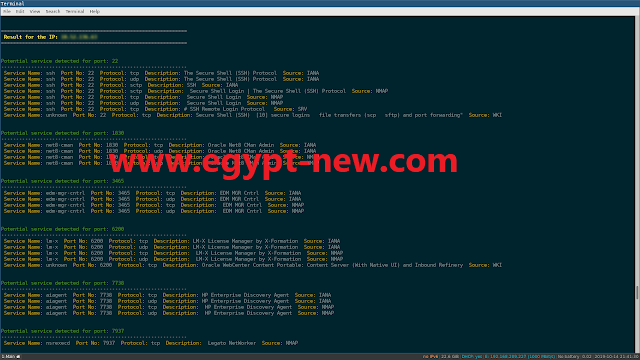Image resolution: width=640 pixels, height=360 pixels.
Task: Click the '22.6 GiB' disk status entry
Action: pos(450,357)
